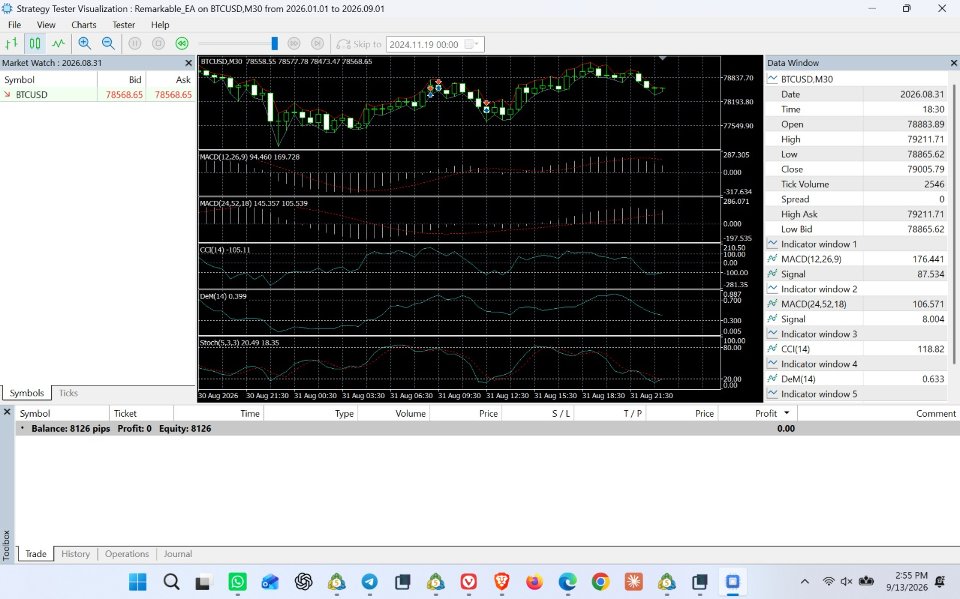This screenshot has height=599, width=960.
Task: Switch chart to line chart mode
Action: [x=58, y=43]
